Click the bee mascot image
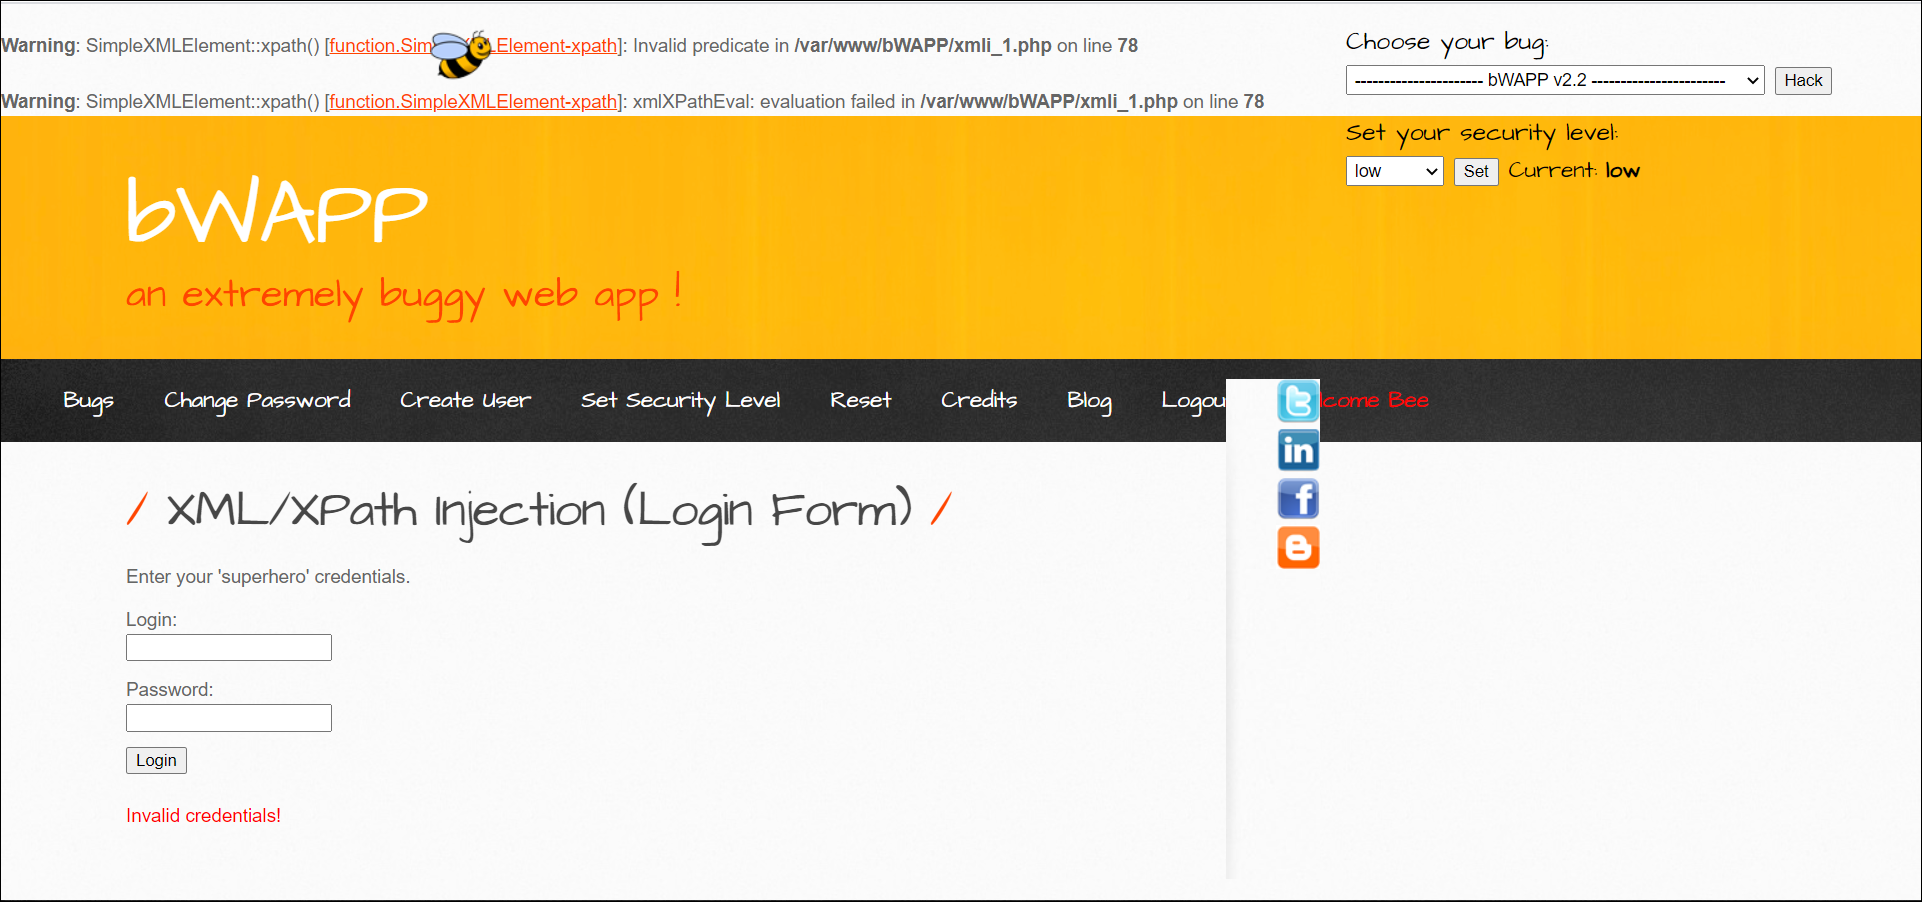 pos(462,54)
